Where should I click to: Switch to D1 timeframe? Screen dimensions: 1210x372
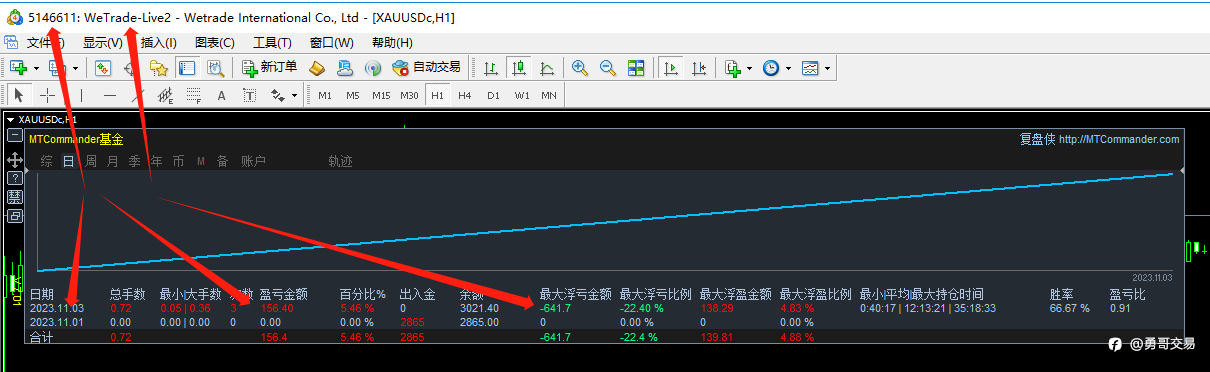[x=493, y=95]
